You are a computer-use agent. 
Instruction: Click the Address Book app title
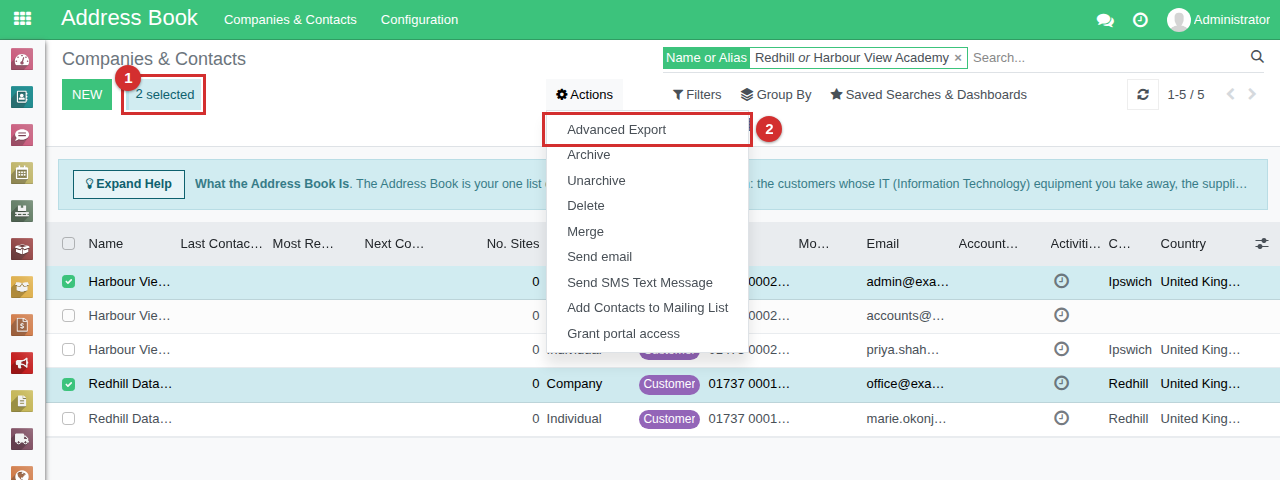click(x=130, y=18)
